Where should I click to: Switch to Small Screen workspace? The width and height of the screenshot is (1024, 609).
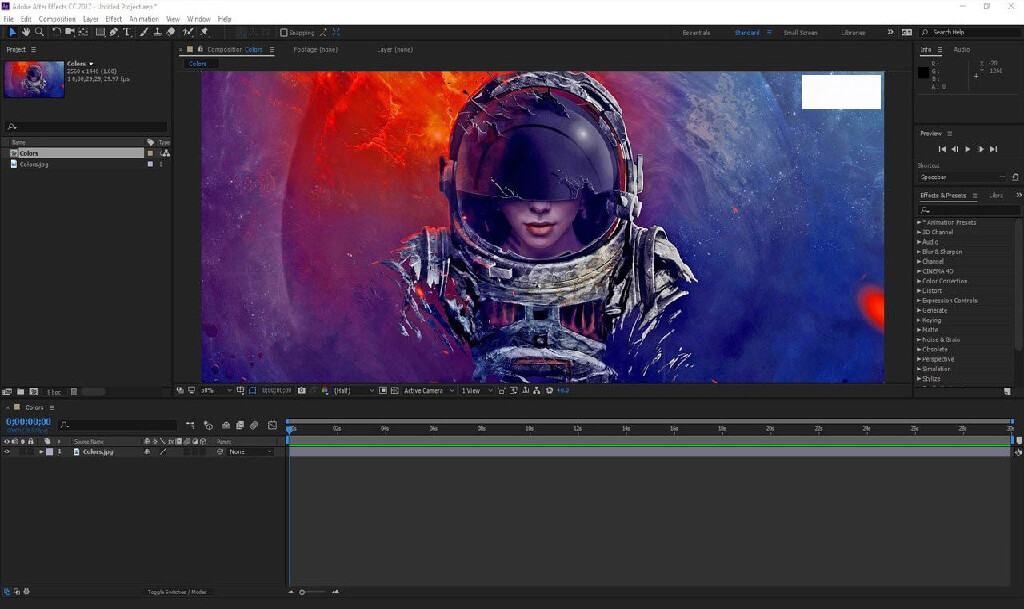pos(800,32)
